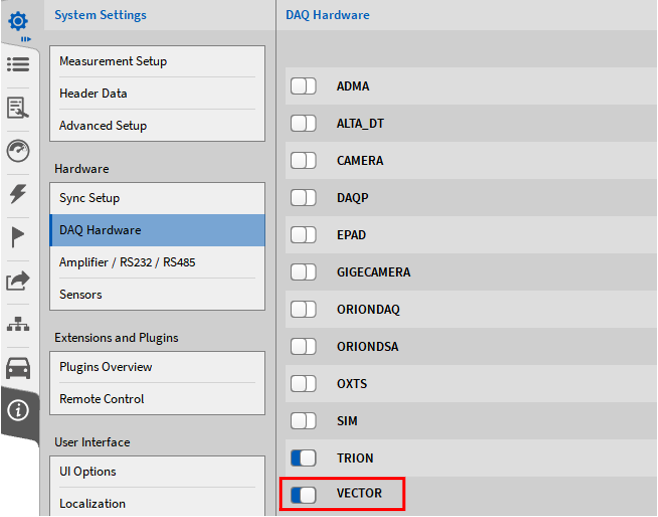Click the flag marker icon
The width and height of the screenshot is (658, 517).
[x=18, y=237]
